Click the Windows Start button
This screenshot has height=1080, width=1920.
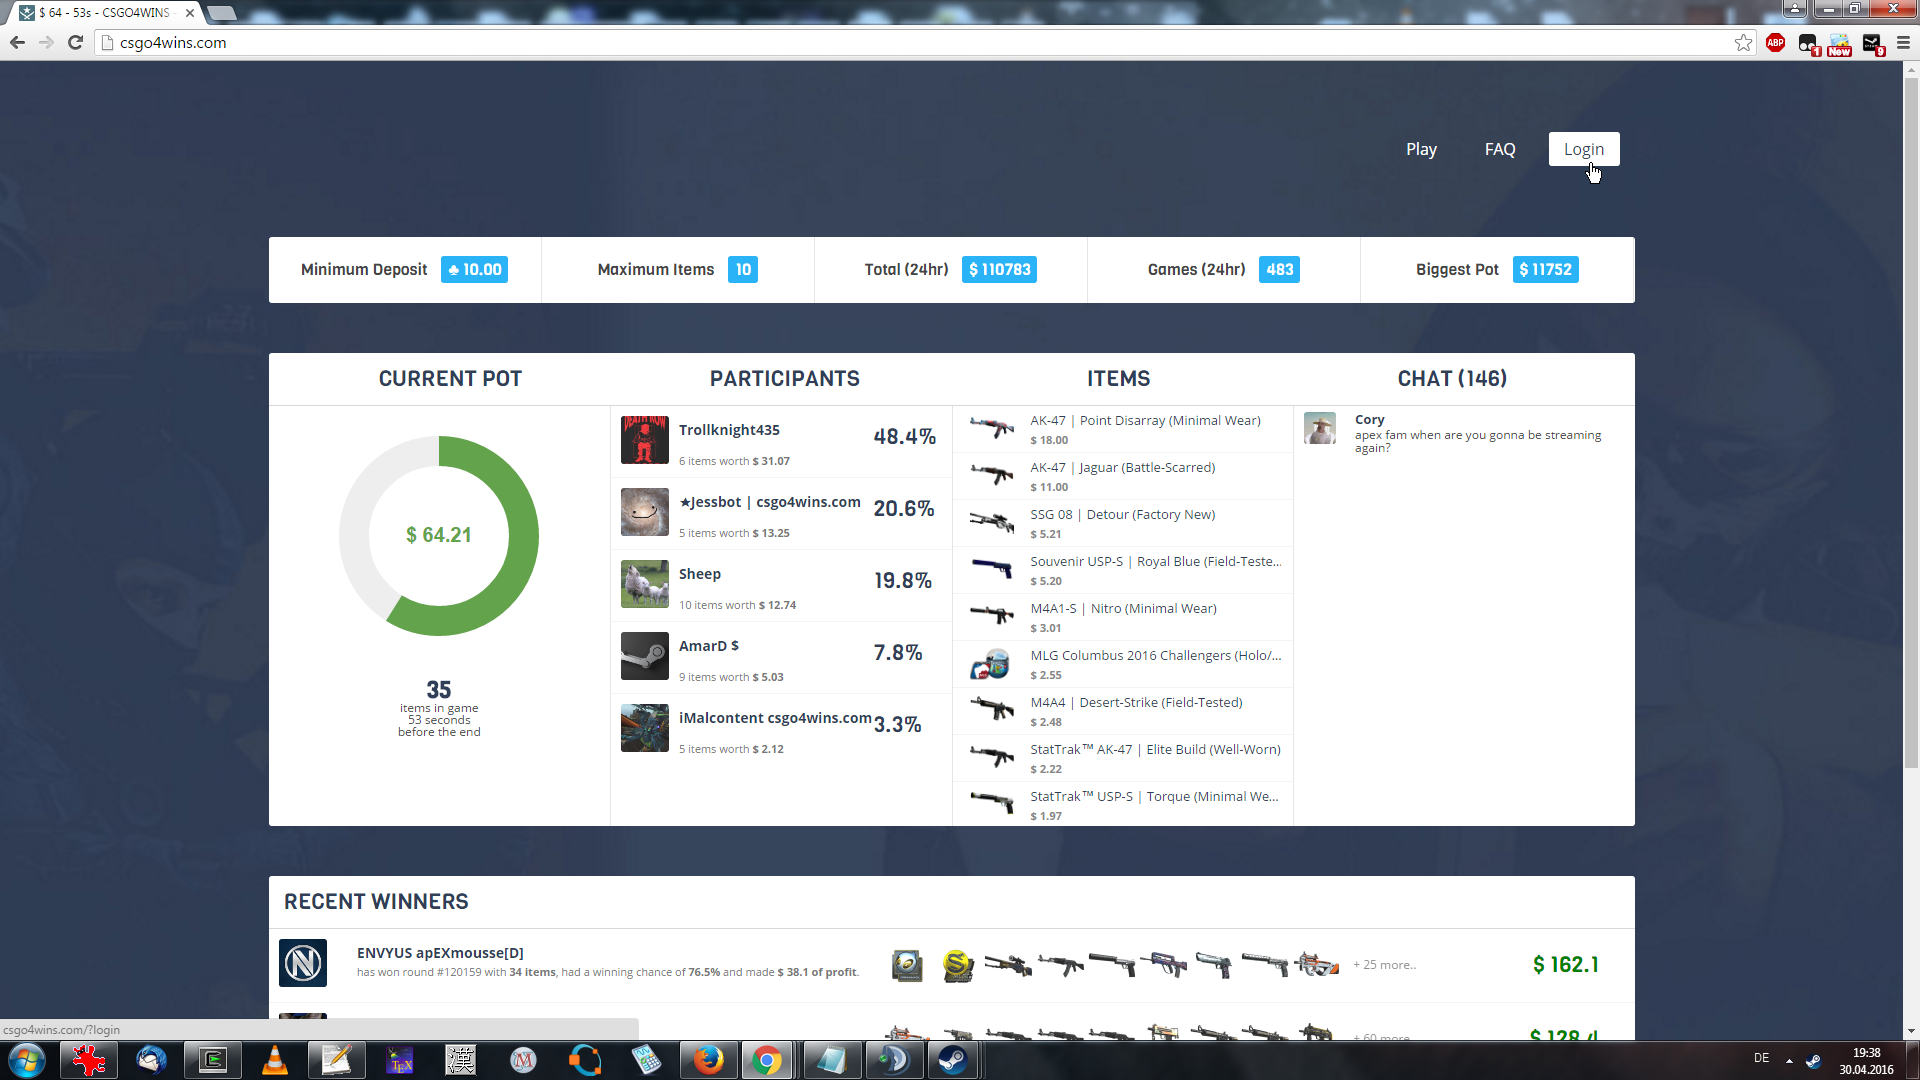tap(27, 1060)
